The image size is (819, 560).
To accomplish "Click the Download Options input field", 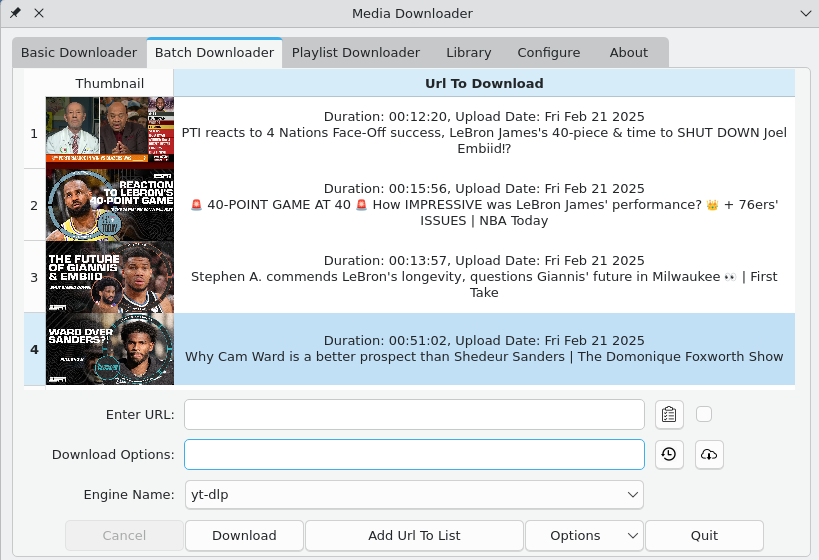I will 414,454.
